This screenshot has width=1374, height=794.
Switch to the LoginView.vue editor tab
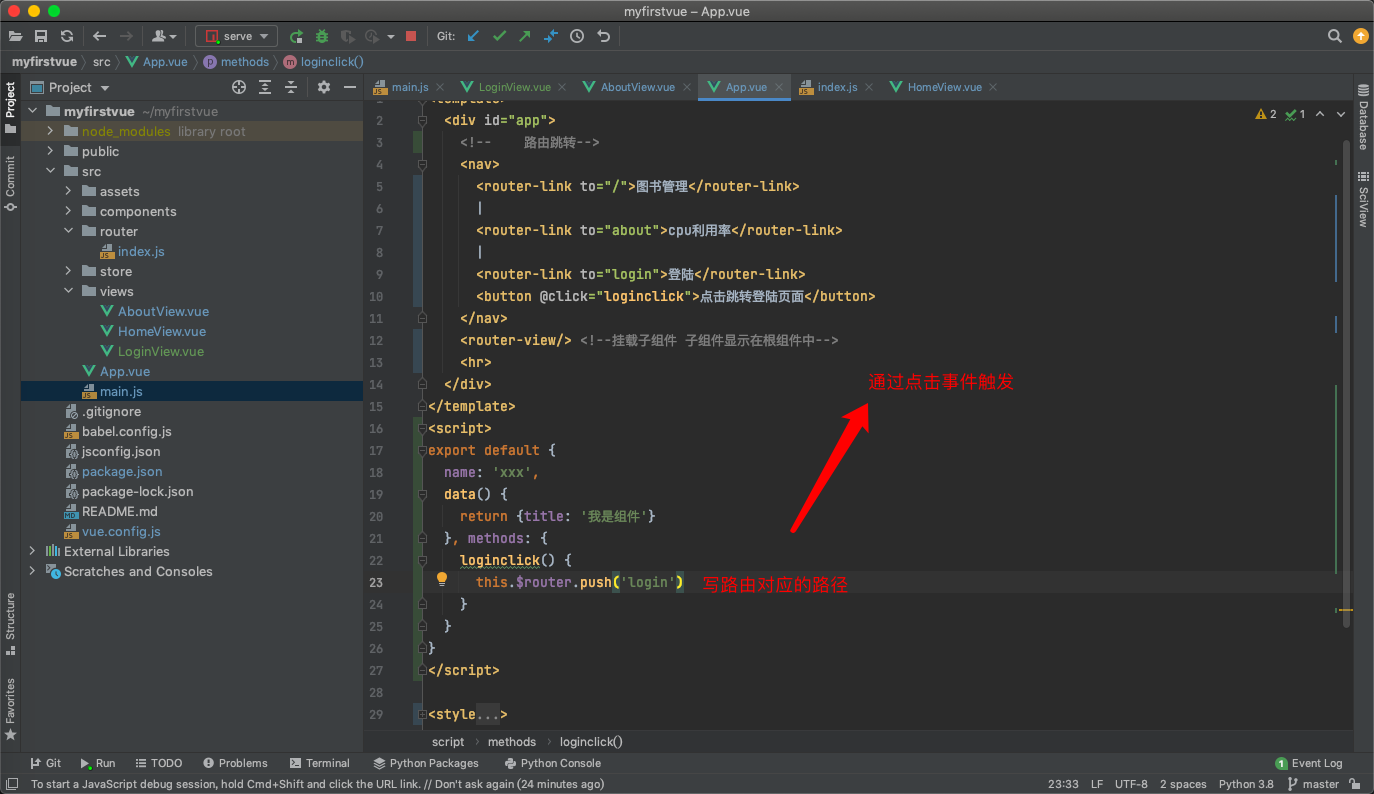pos(514,87)
